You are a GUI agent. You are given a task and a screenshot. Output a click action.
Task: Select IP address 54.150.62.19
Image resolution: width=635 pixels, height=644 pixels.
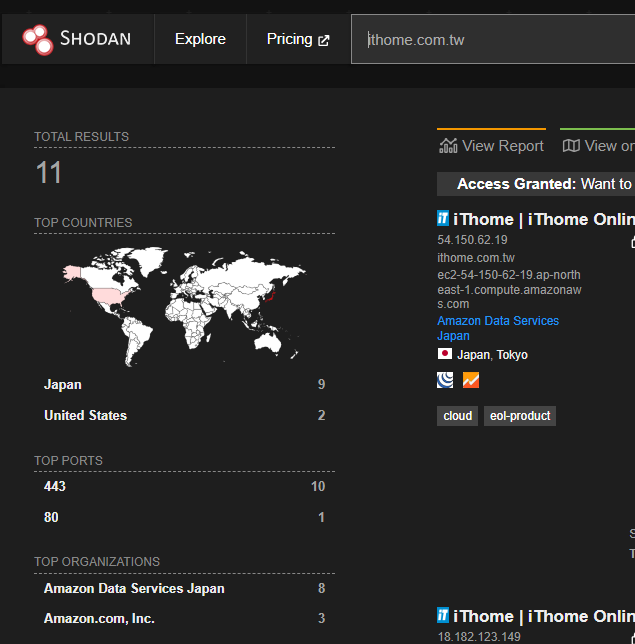472,240
